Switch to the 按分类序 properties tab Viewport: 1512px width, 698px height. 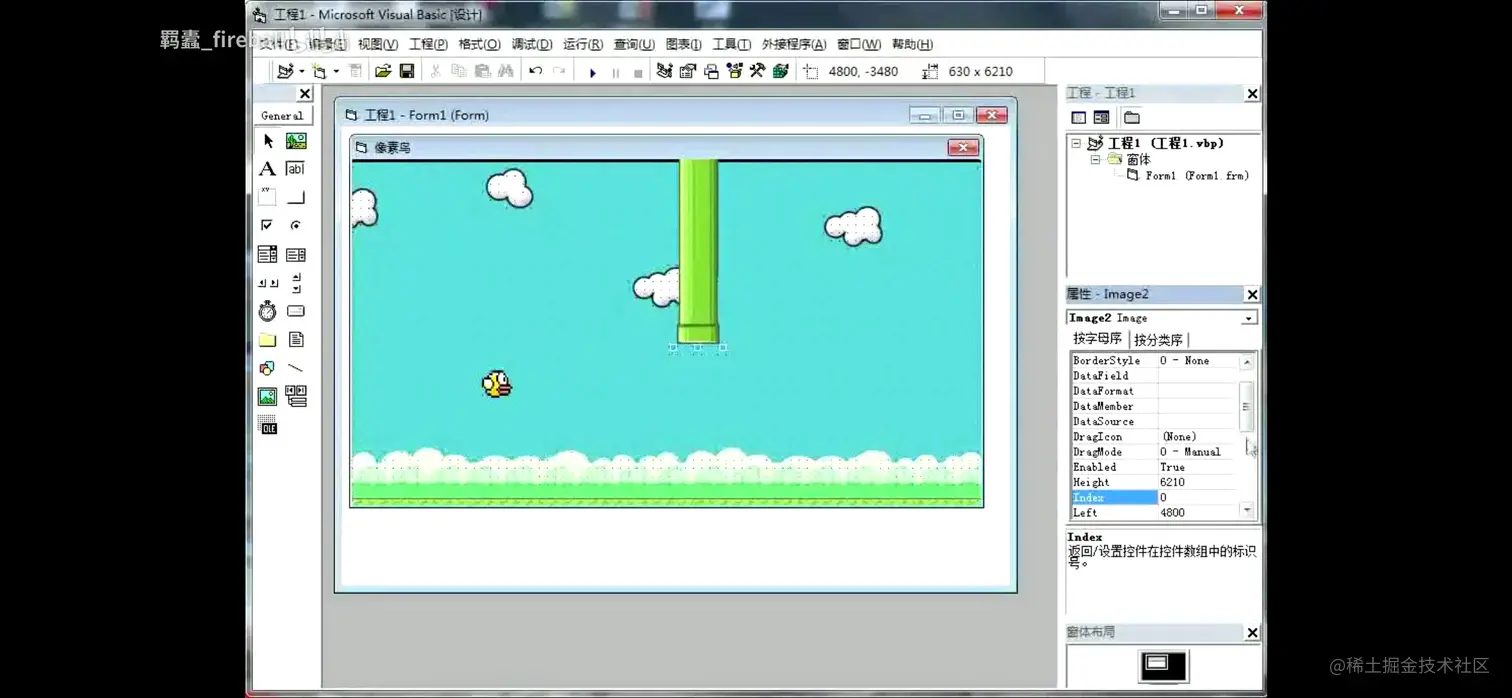(1158, 340)
